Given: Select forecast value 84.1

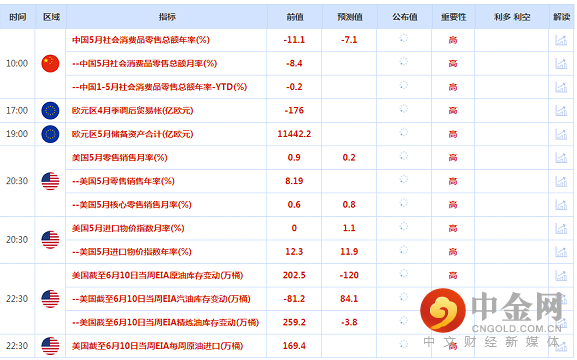Looking at the screenshot, I should (349, 299).
